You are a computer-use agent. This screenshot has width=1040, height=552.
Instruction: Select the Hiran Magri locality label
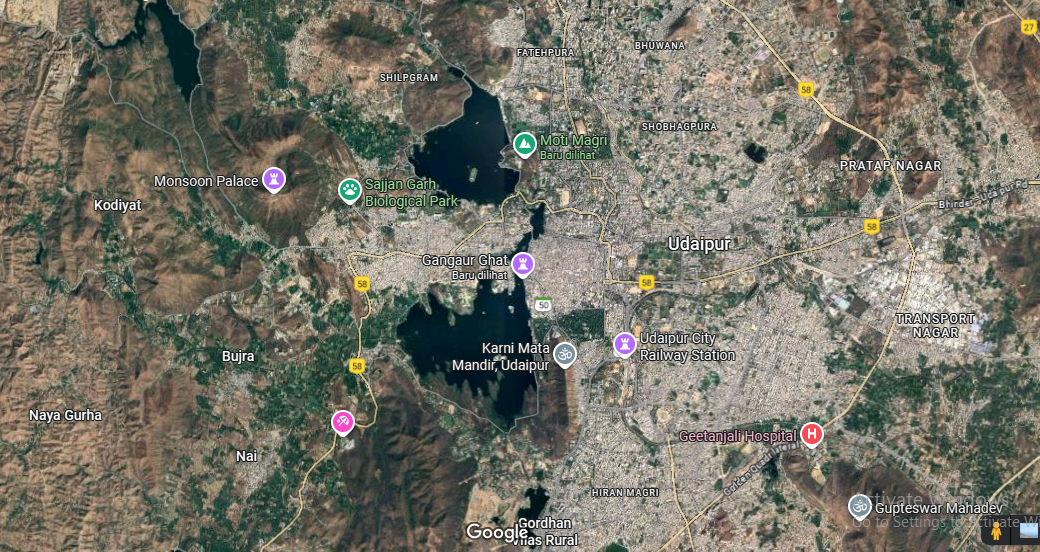(623, 493)
